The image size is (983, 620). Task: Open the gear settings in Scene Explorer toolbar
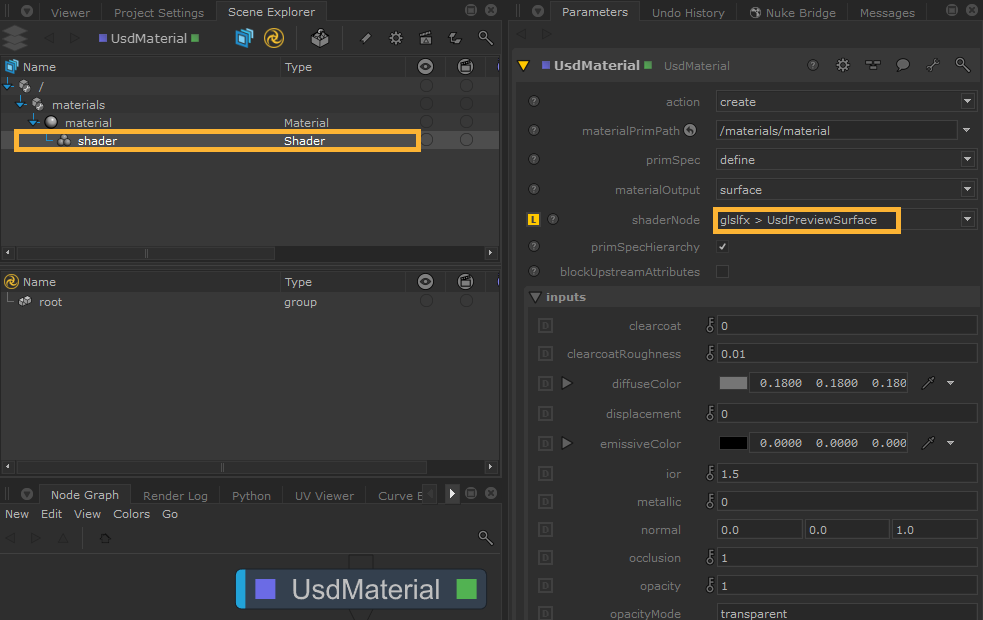click(x=396, y=38)
